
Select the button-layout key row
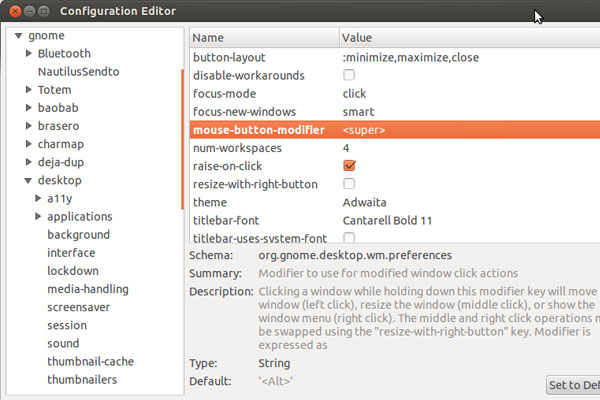point(395,57)
